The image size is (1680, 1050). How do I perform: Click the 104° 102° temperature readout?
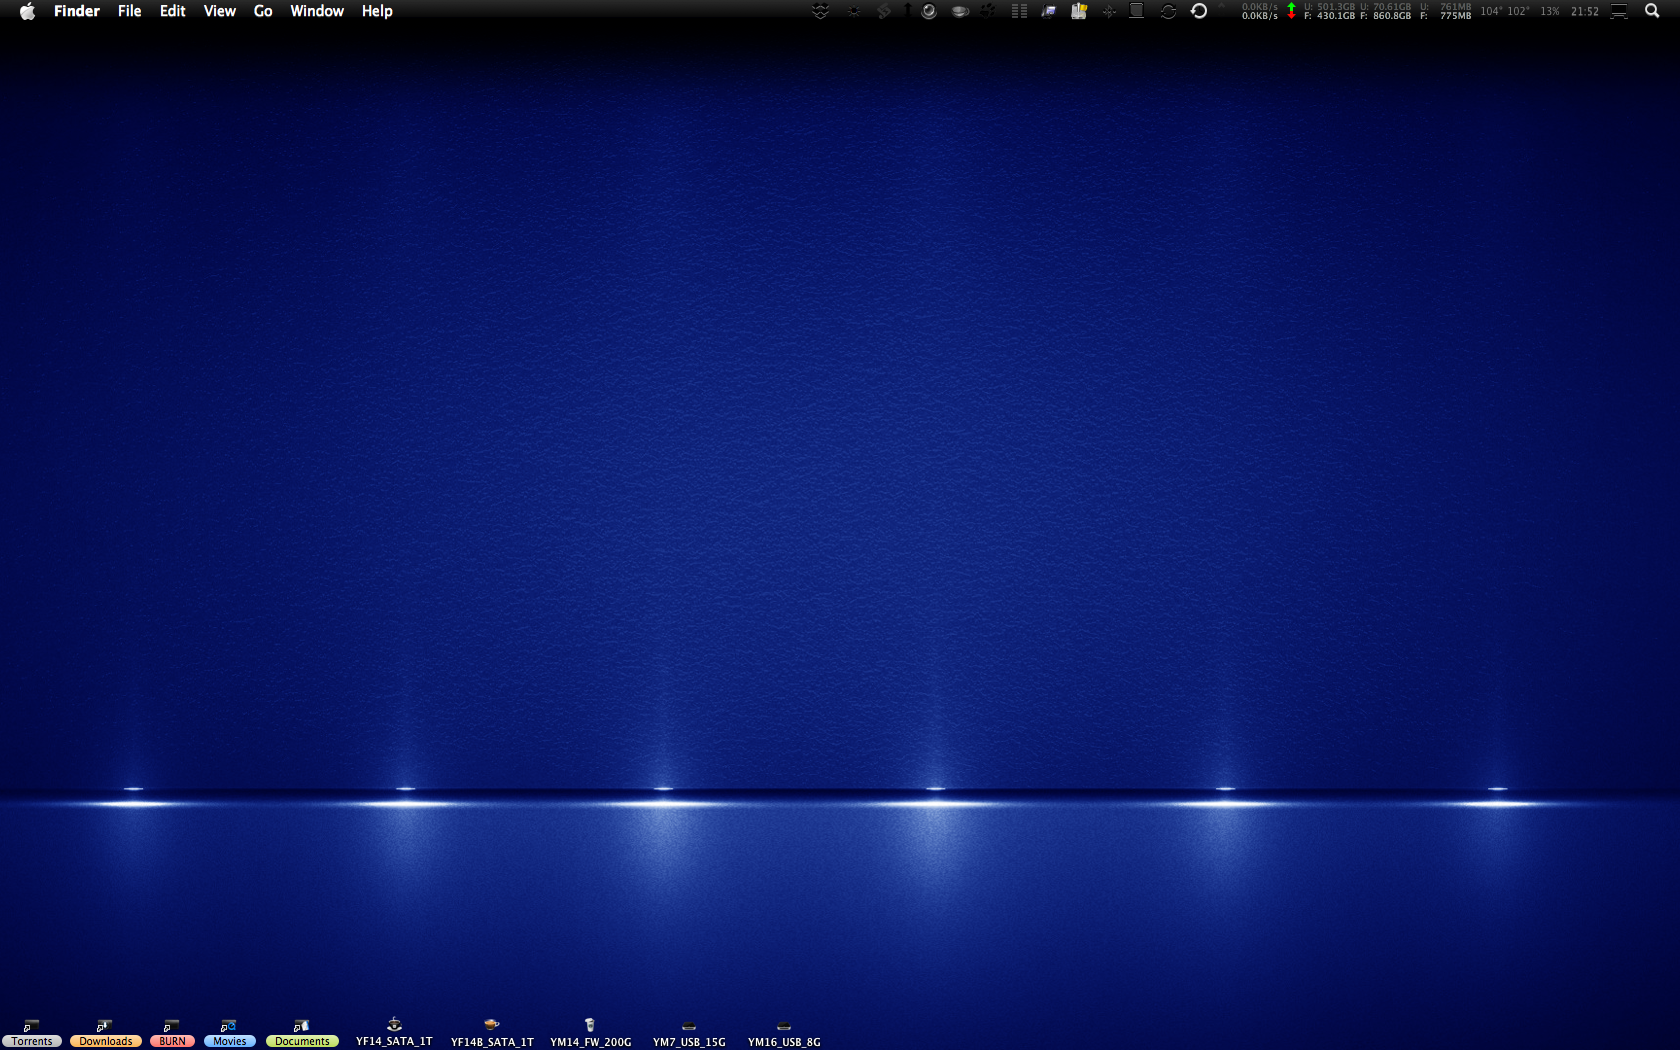tap(1505, 11)
